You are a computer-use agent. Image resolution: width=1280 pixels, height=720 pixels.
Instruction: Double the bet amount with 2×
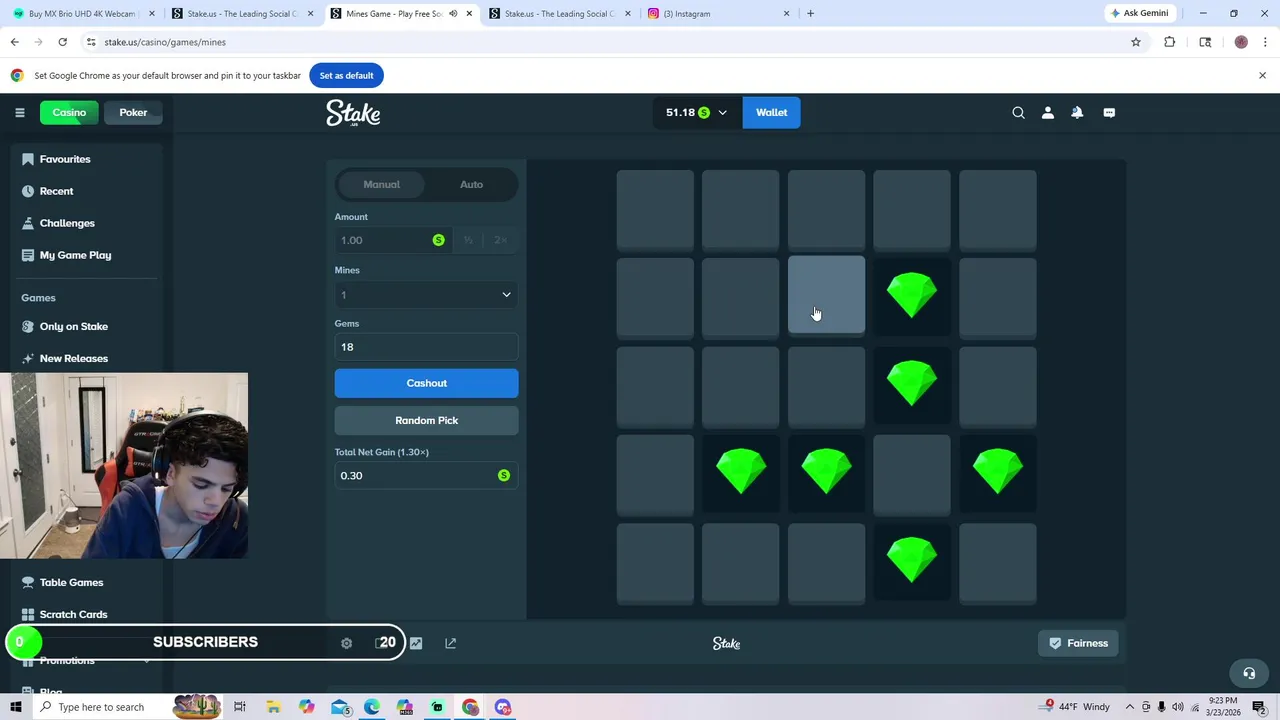coord(500,240)
